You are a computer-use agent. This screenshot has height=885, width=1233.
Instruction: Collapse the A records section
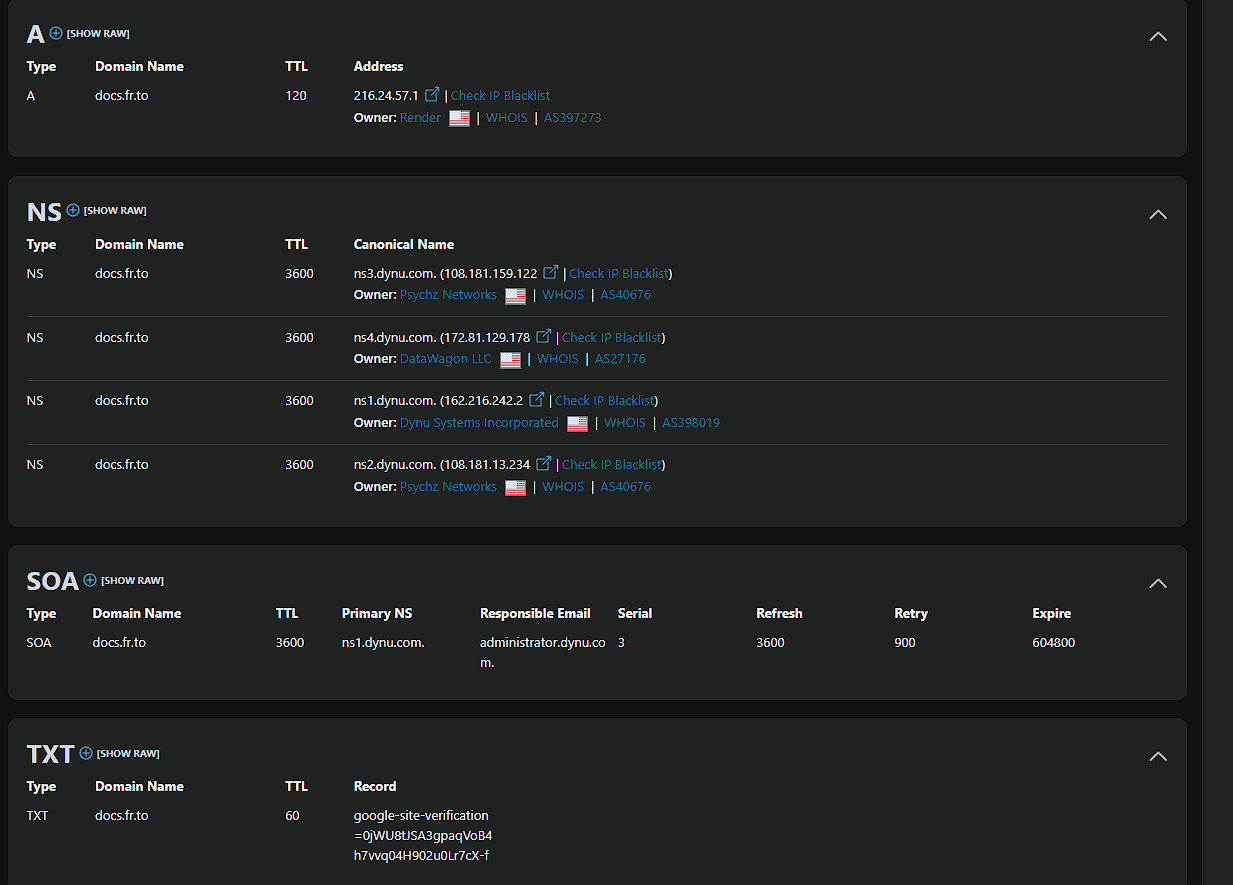pos(1158,36)
